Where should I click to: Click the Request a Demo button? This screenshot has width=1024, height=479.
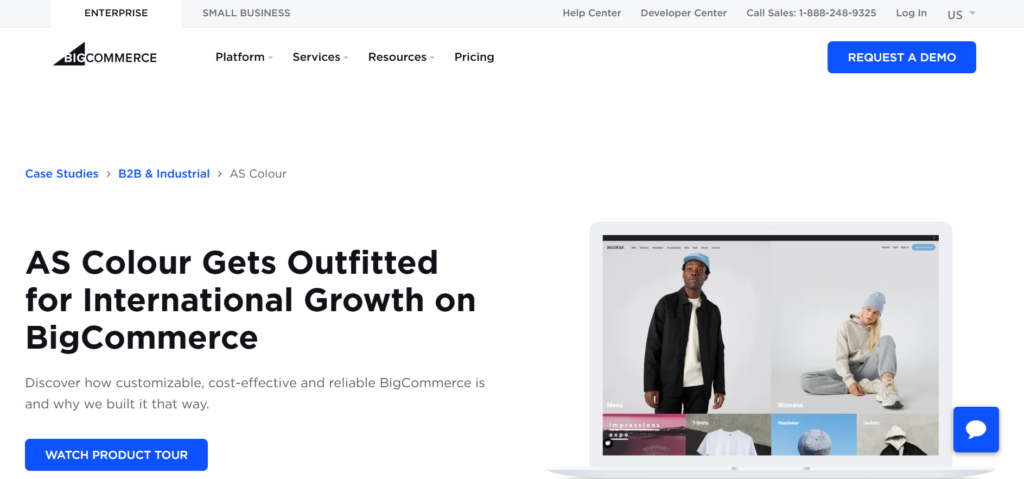point(901,58)
